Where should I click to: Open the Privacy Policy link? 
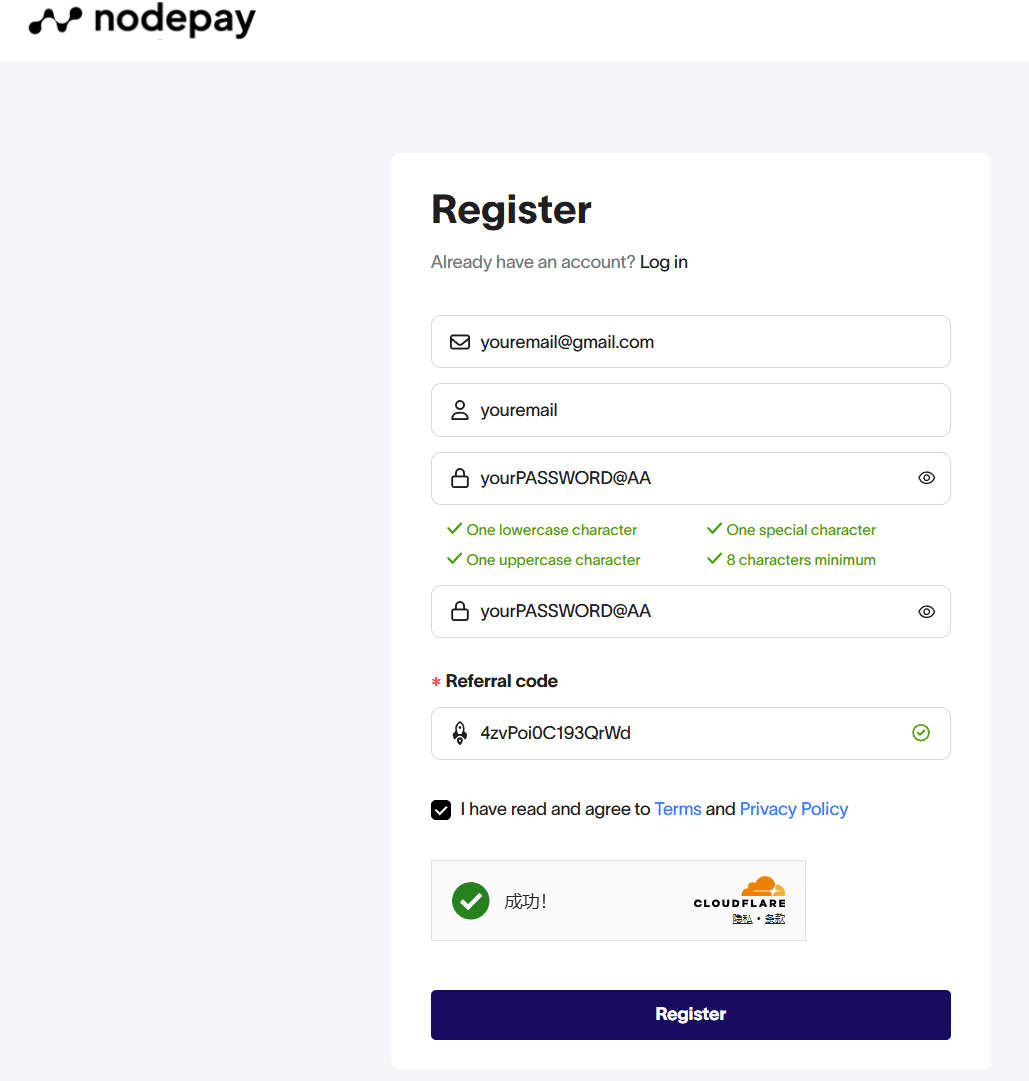click(794, 809)
